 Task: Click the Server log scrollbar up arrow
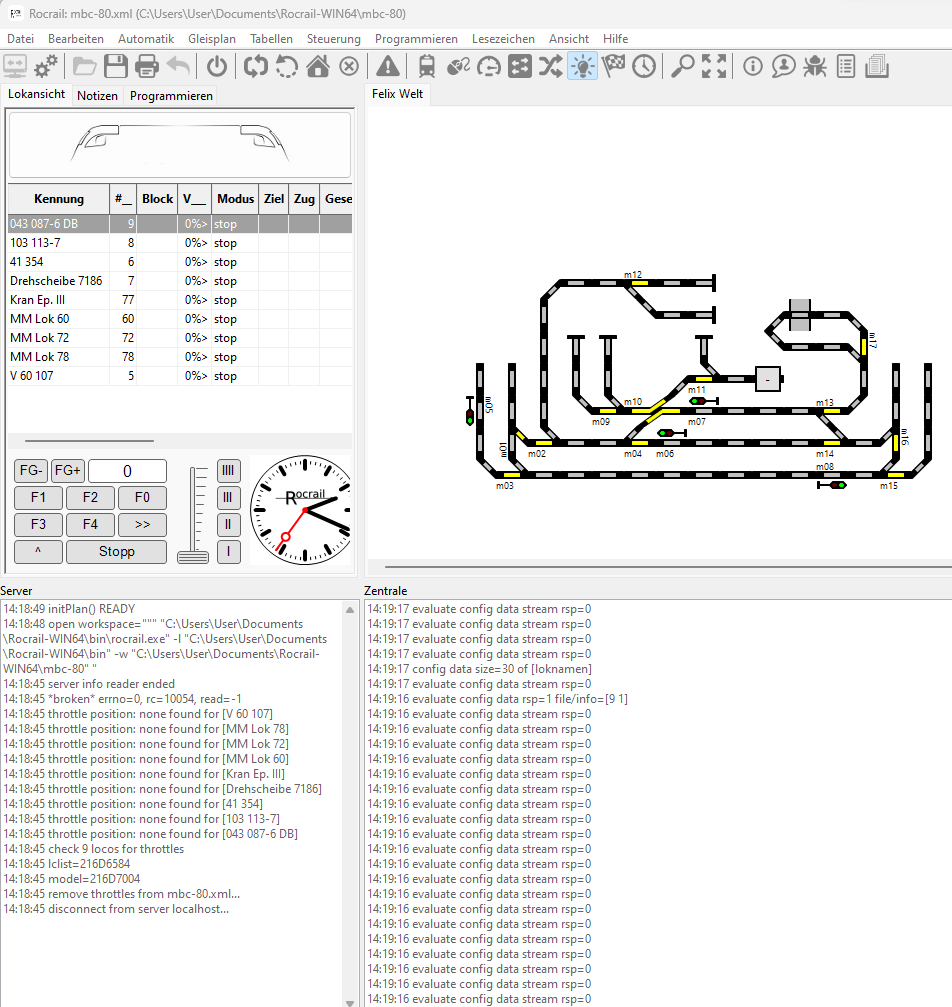pyautogui.click(x=350, y=610)
